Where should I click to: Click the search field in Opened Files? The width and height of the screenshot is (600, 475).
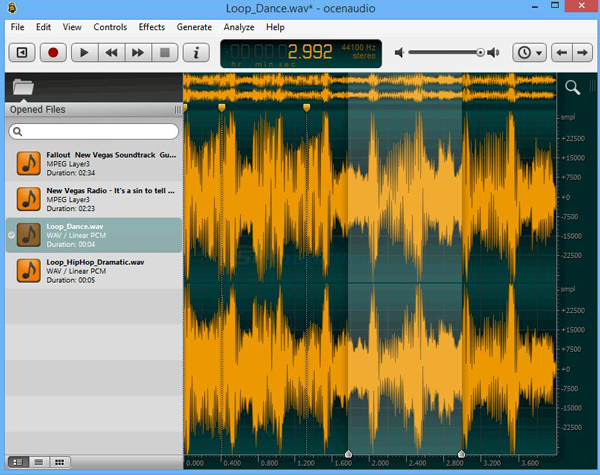(93, 131)
